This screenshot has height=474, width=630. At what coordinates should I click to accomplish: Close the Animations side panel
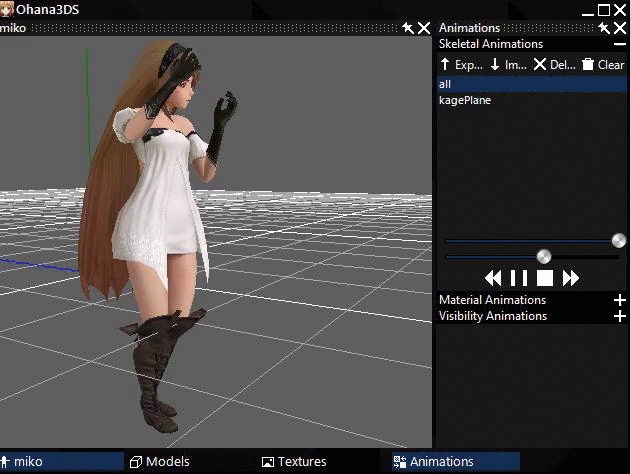pos(620,28)
